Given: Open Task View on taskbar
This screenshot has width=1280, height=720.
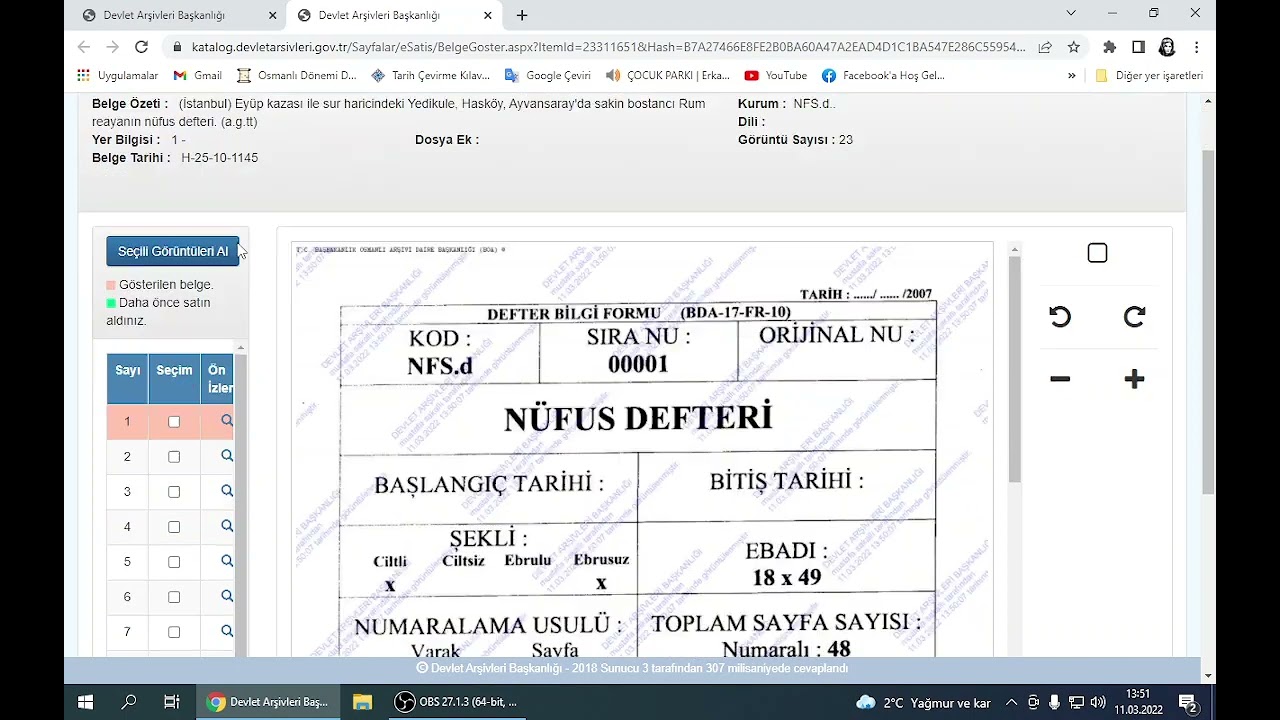Looking at the screenshot, I should tap(171, 702).
